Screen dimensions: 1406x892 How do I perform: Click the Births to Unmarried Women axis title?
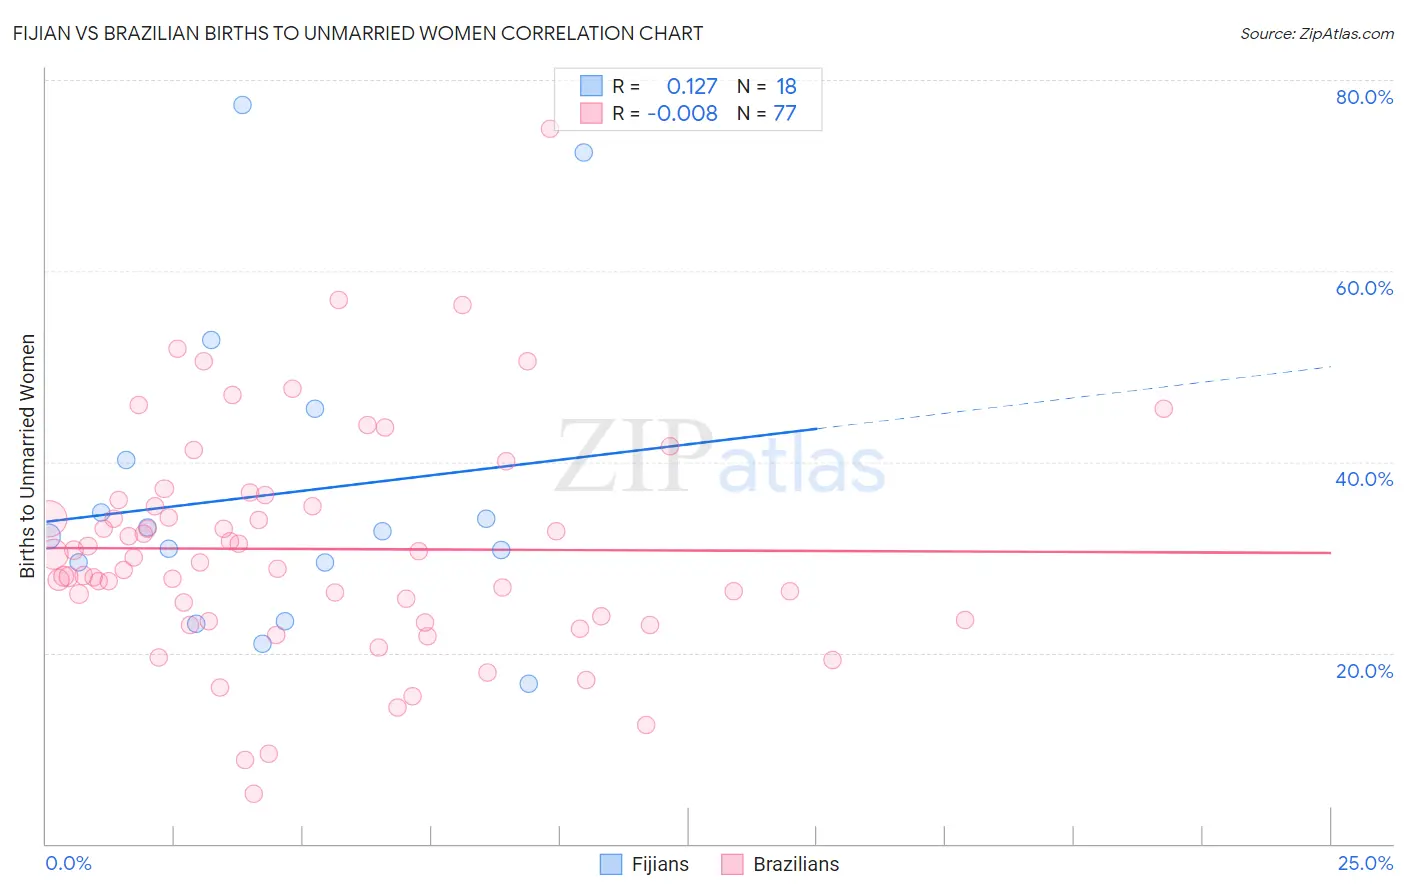coord(27,456)
